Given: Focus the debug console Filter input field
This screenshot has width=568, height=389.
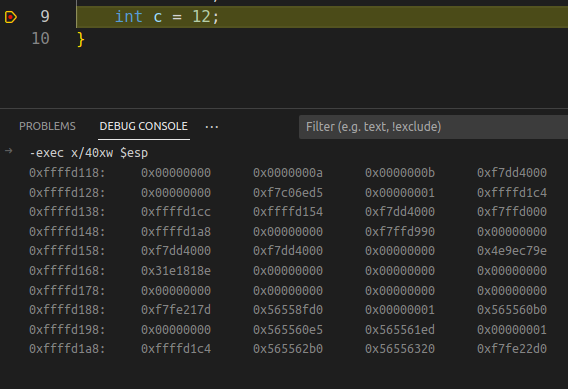Looking at the screenshot, I should click(x=433, y=127).
